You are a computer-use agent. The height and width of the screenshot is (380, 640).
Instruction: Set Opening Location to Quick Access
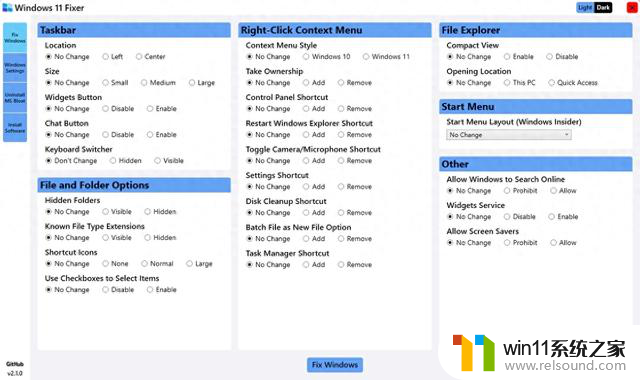pos(573,82)
